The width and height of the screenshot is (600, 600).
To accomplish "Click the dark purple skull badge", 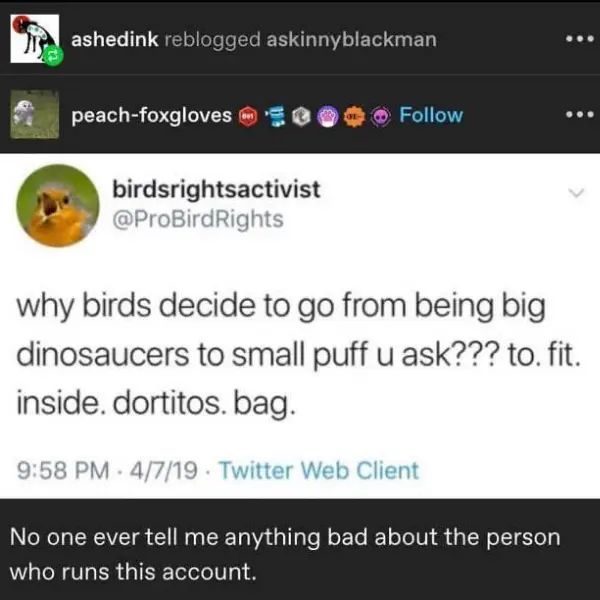I will click(380, 115).
